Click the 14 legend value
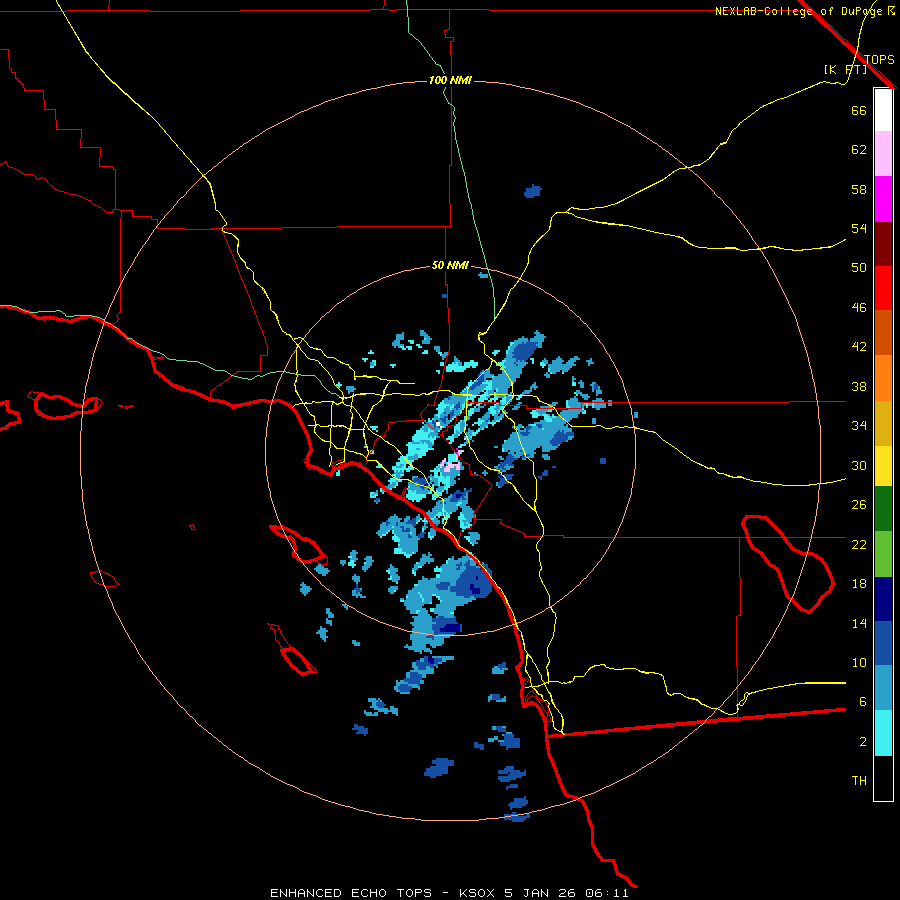Screen dimensions: 900x900 click(859, 623)
